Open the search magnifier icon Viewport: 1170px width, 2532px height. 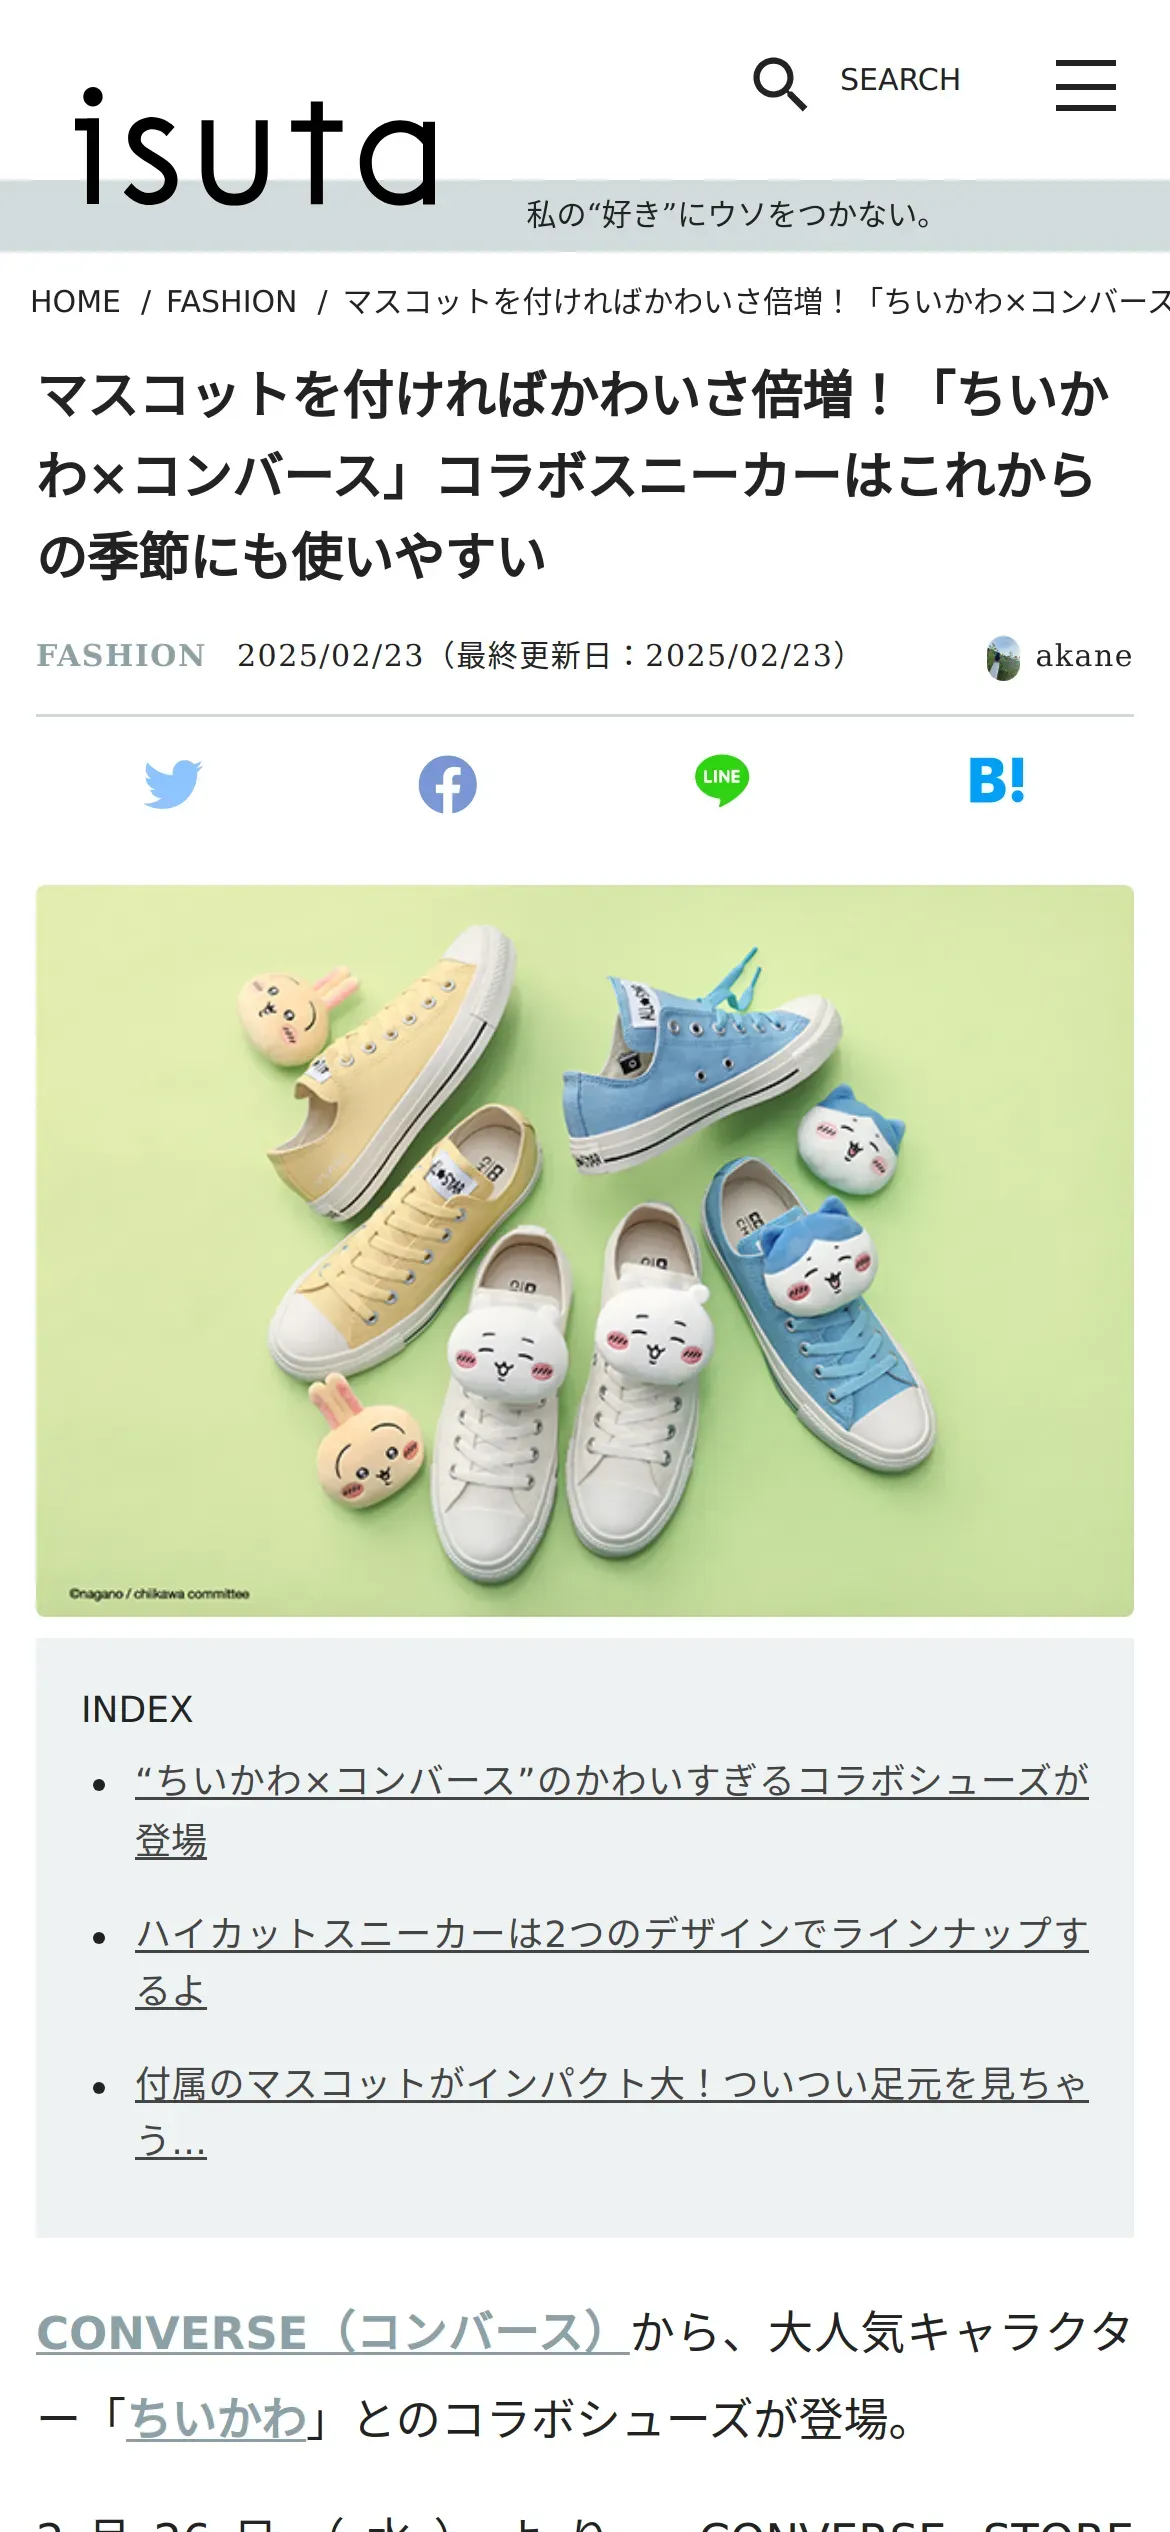[x=780, y=83]
